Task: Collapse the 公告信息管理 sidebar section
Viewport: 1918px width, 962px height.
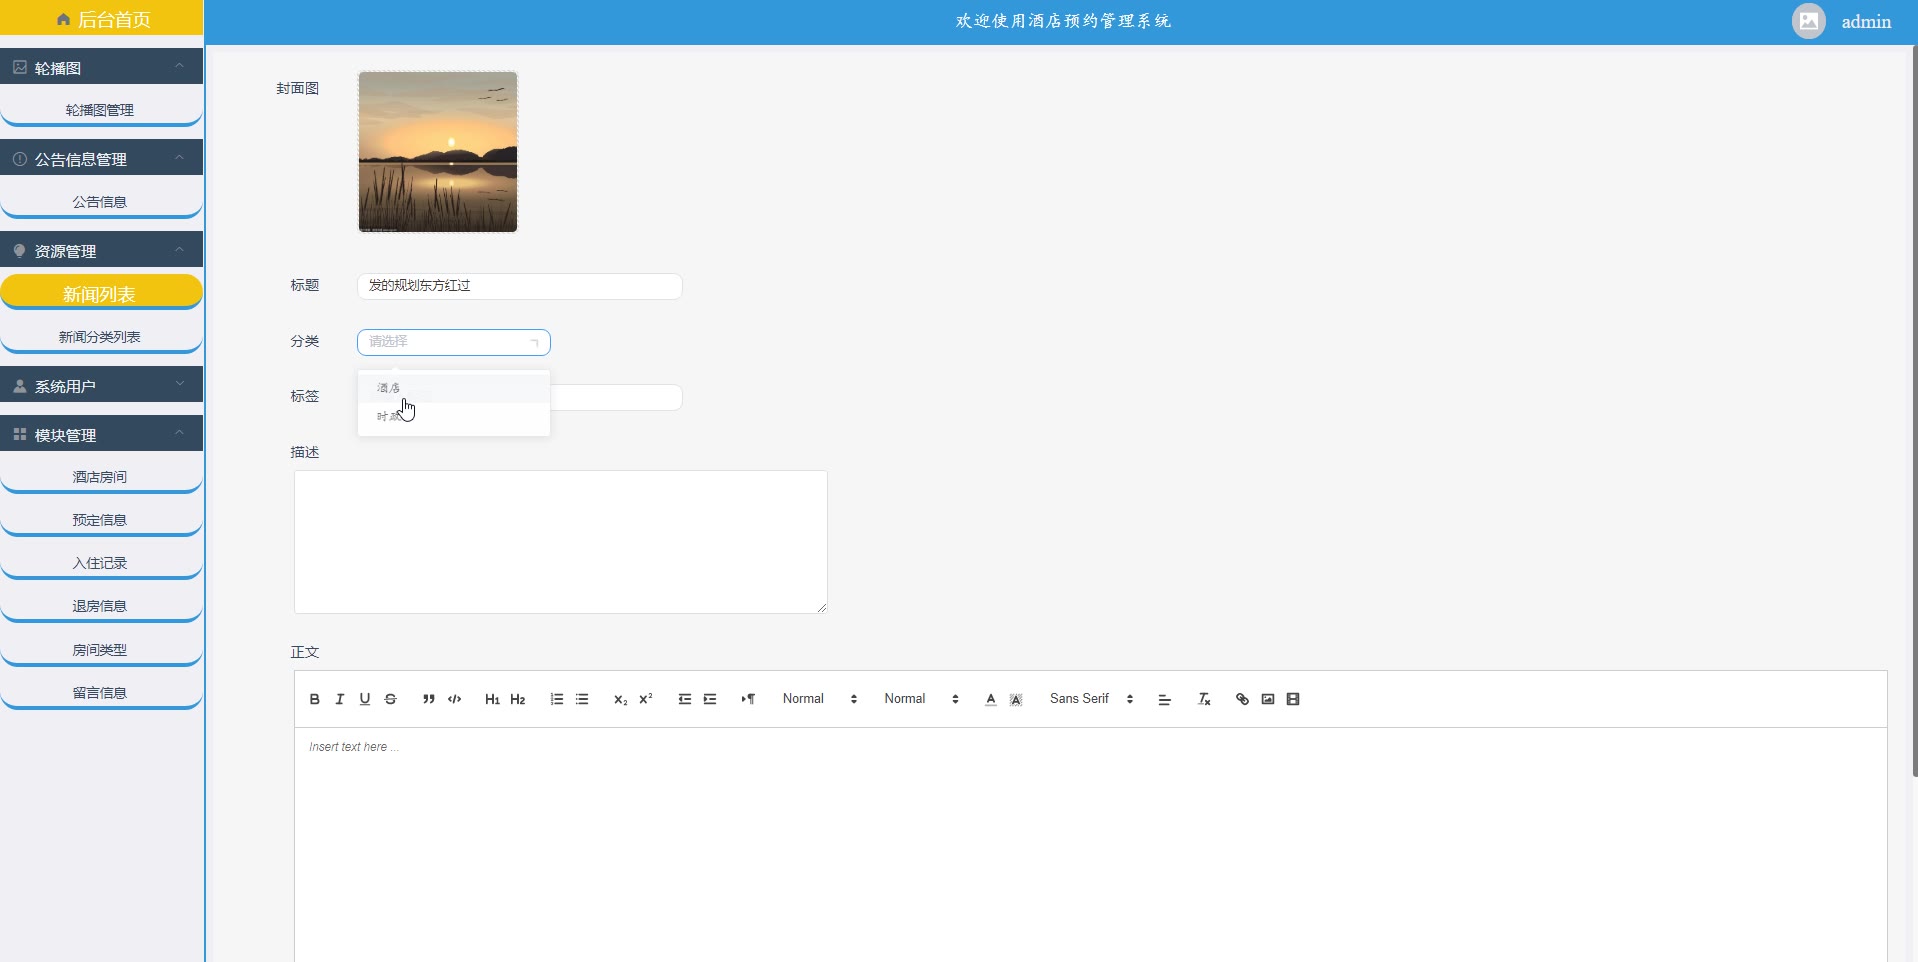Action: click(x=101, y=158)
